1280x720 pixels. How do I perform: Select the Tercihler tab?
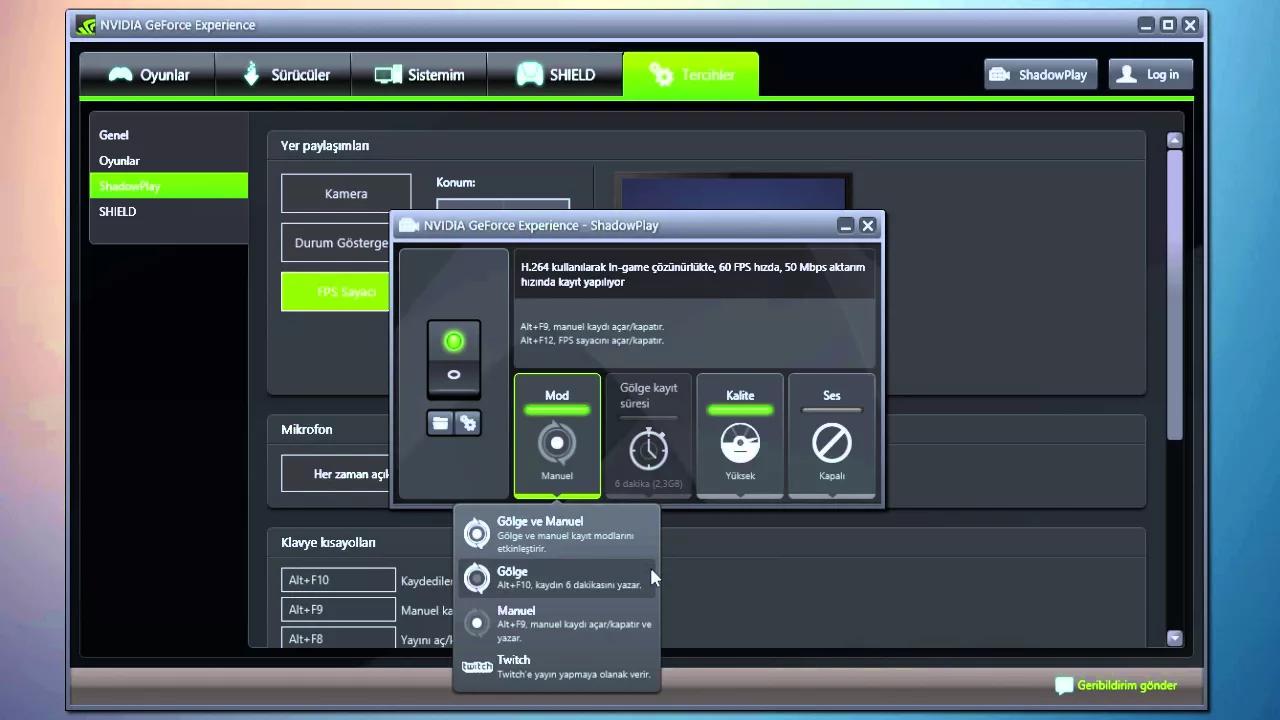691,74
